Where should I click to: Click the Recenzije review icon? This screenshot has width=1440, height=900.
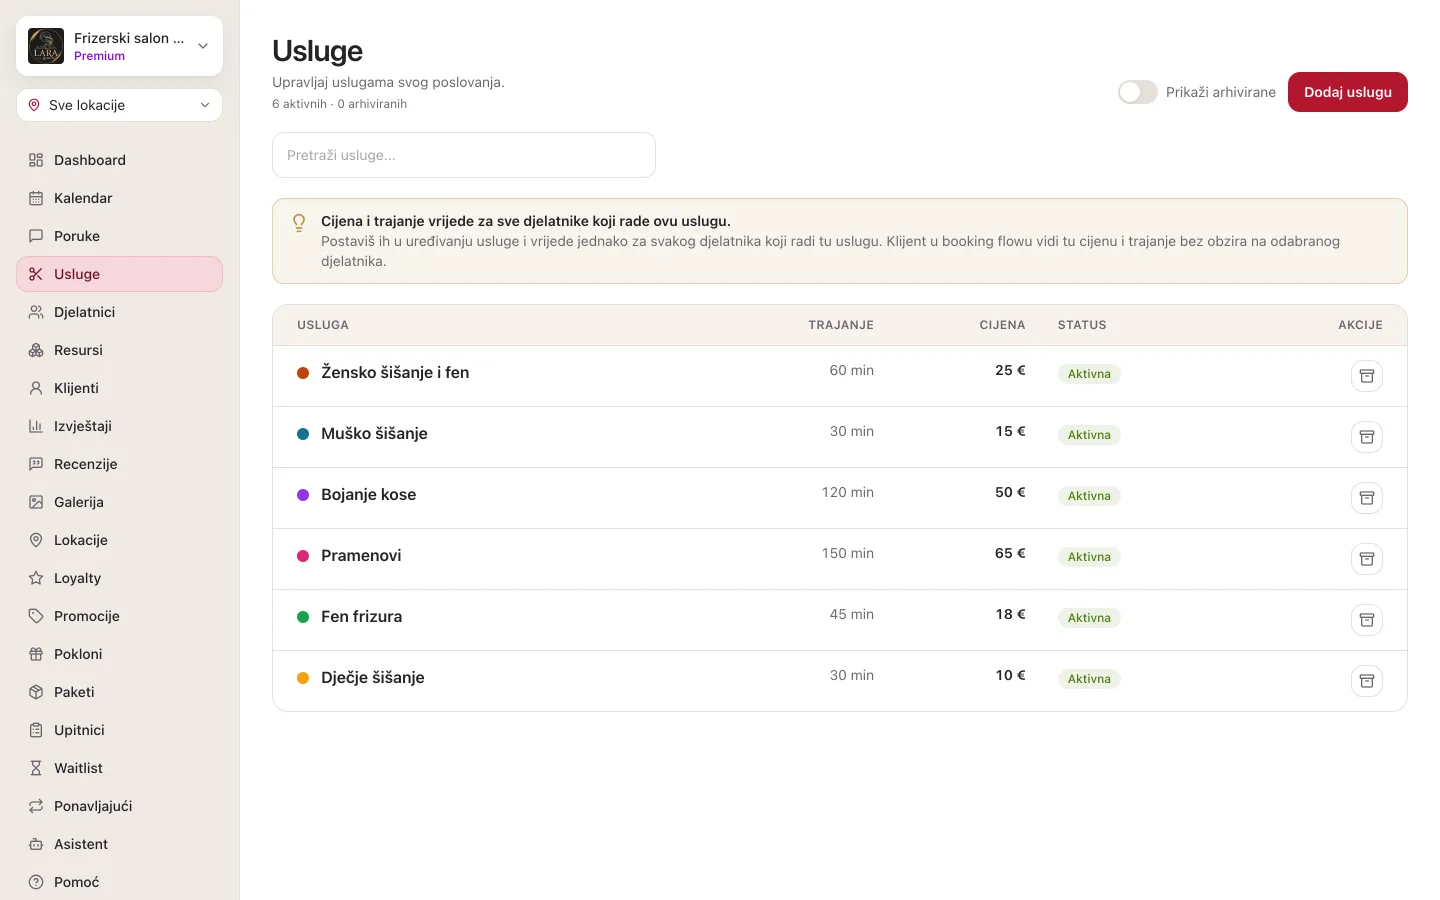[x=36, y=464]
